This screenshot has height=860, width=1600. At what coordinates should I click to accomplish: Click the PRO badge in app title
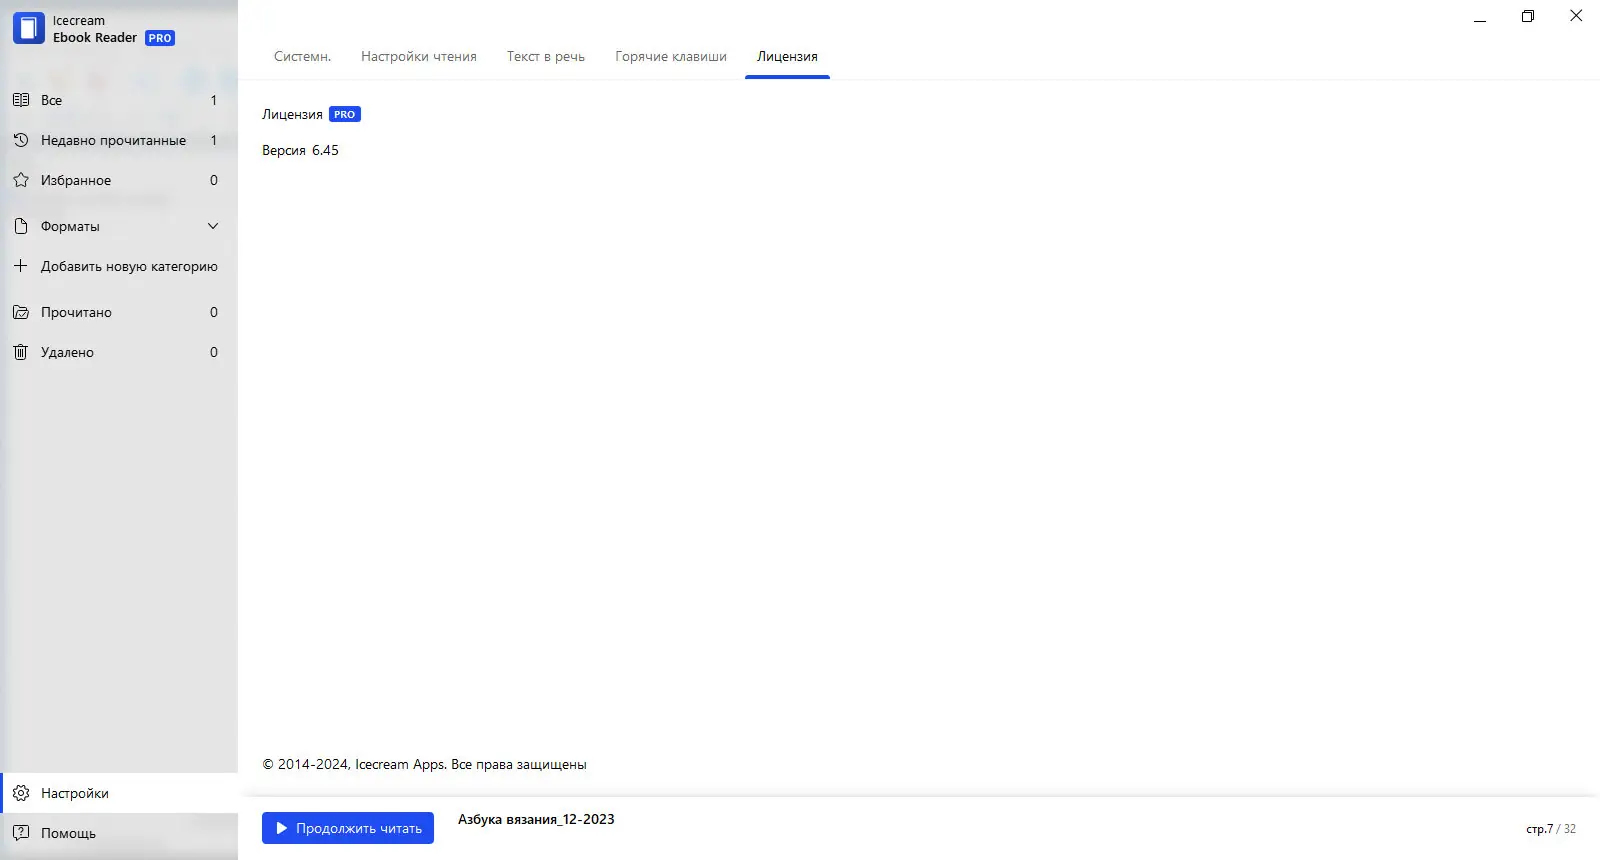pos(160,38)
